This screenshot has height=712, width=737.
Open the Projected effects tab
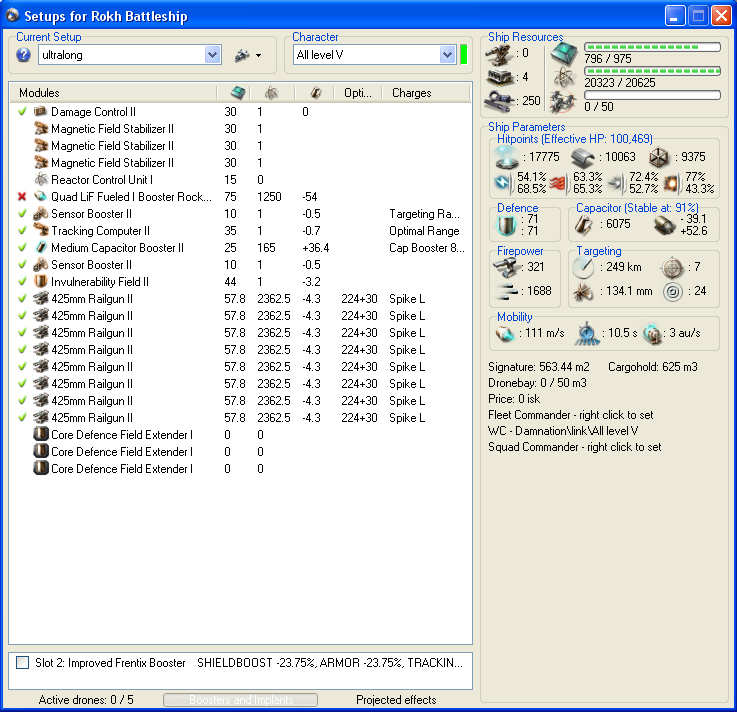coord(396,700)
